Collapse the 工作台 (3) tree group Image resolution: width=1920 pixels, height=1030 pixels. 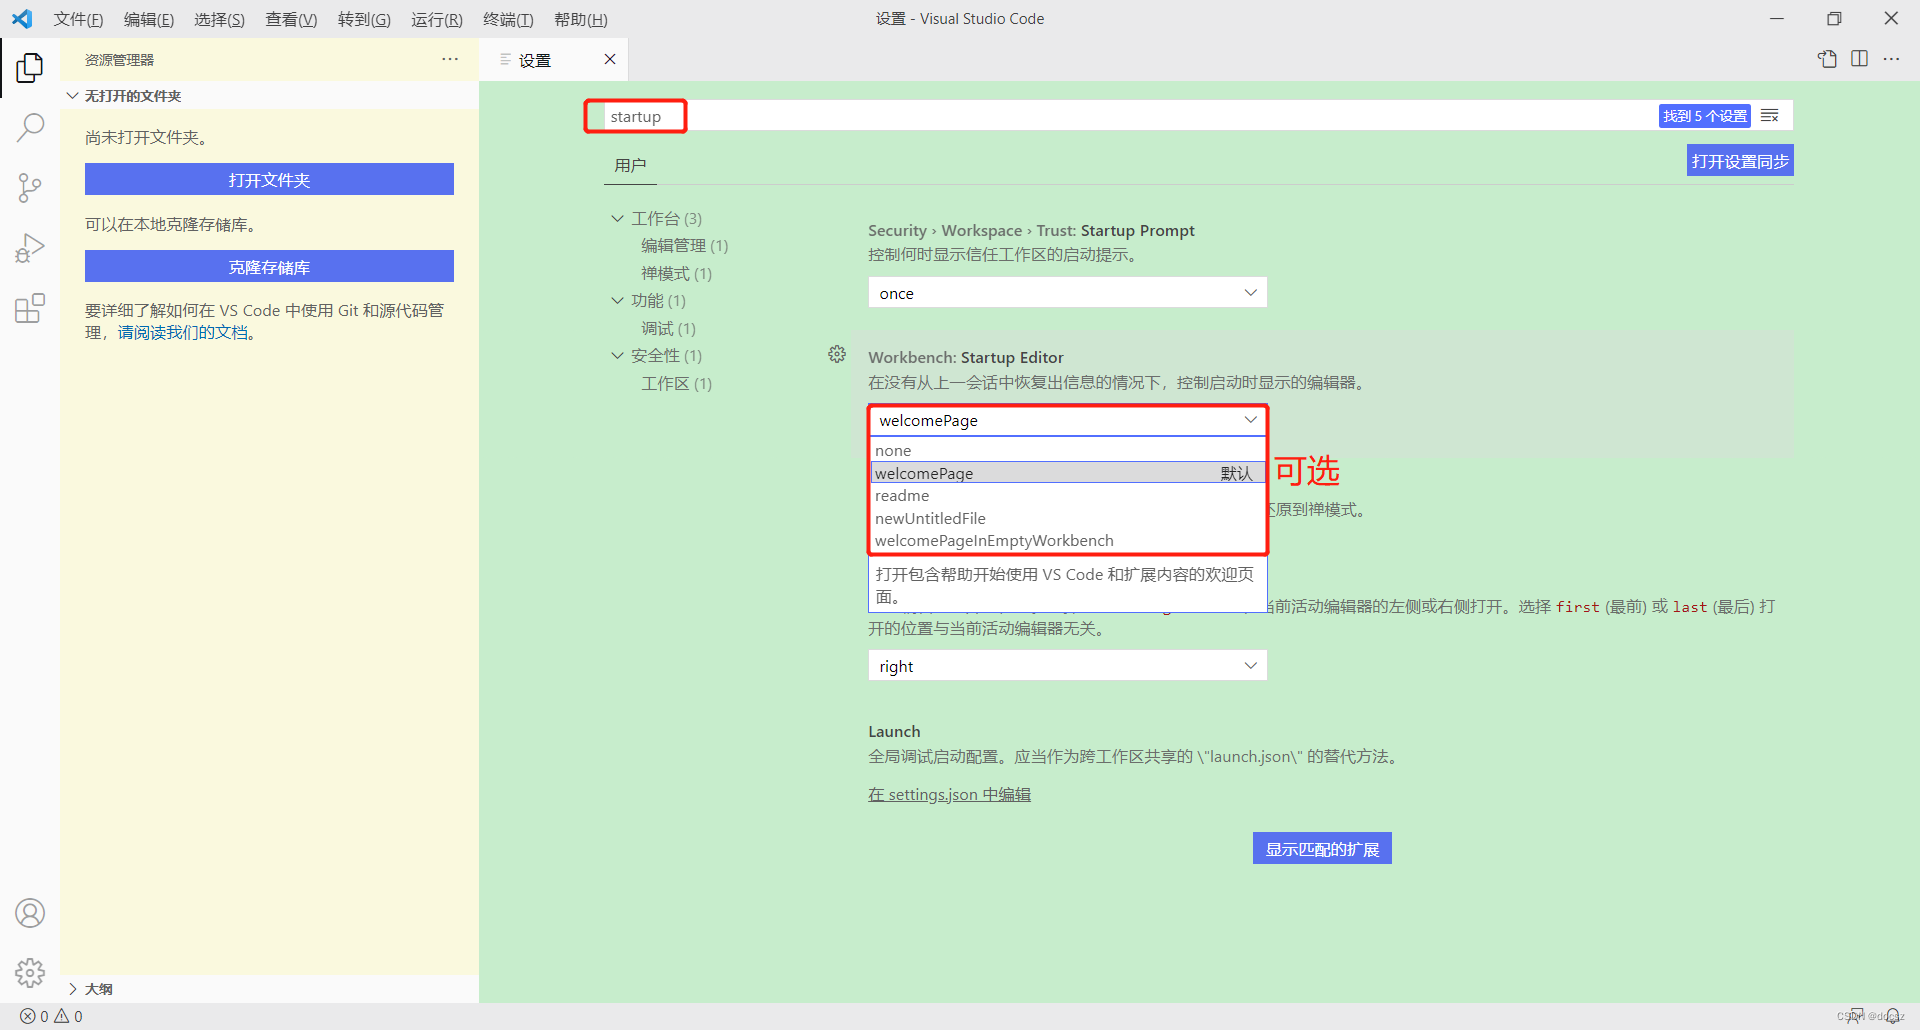618,218
